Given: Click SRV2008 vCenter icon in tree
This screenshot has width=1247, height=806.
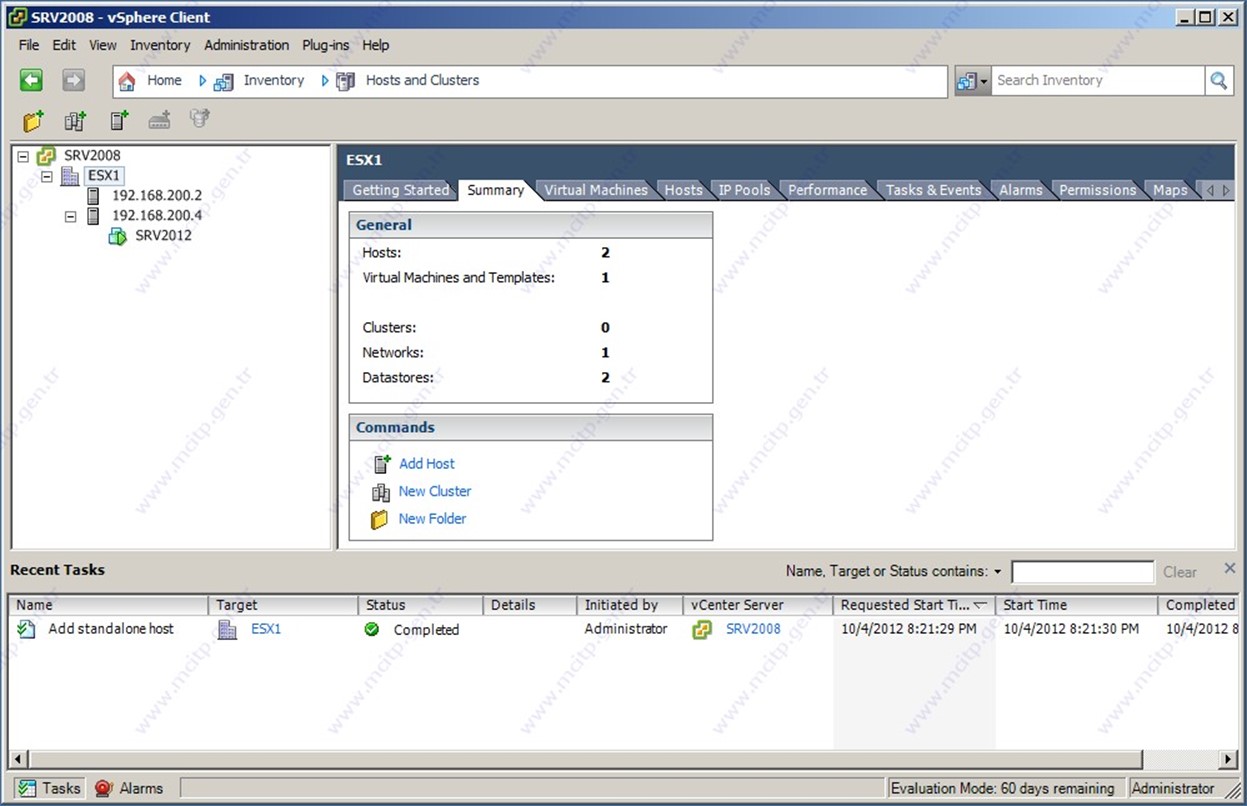Looking at the screenshot, I should pyautogui.click(x=46, y=156).
